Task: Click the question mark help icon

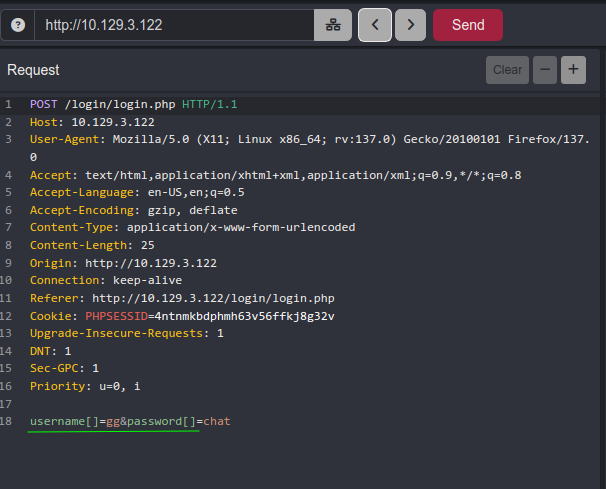Action: (17, 25)
